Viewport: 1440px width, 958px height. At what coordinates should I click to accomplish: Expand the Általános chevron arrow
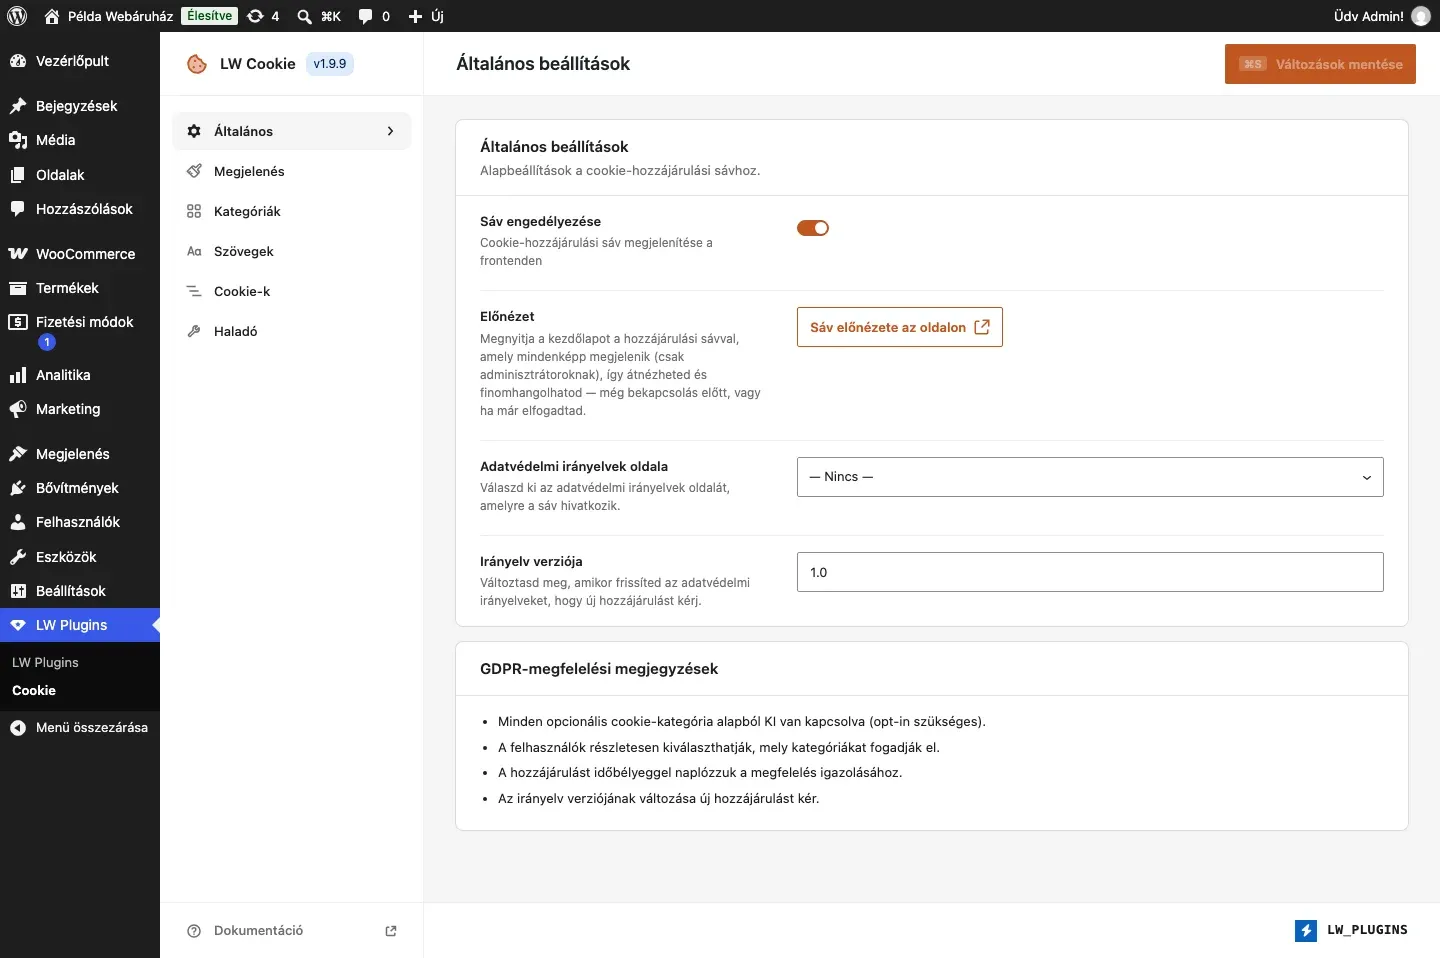coord(390,131)
